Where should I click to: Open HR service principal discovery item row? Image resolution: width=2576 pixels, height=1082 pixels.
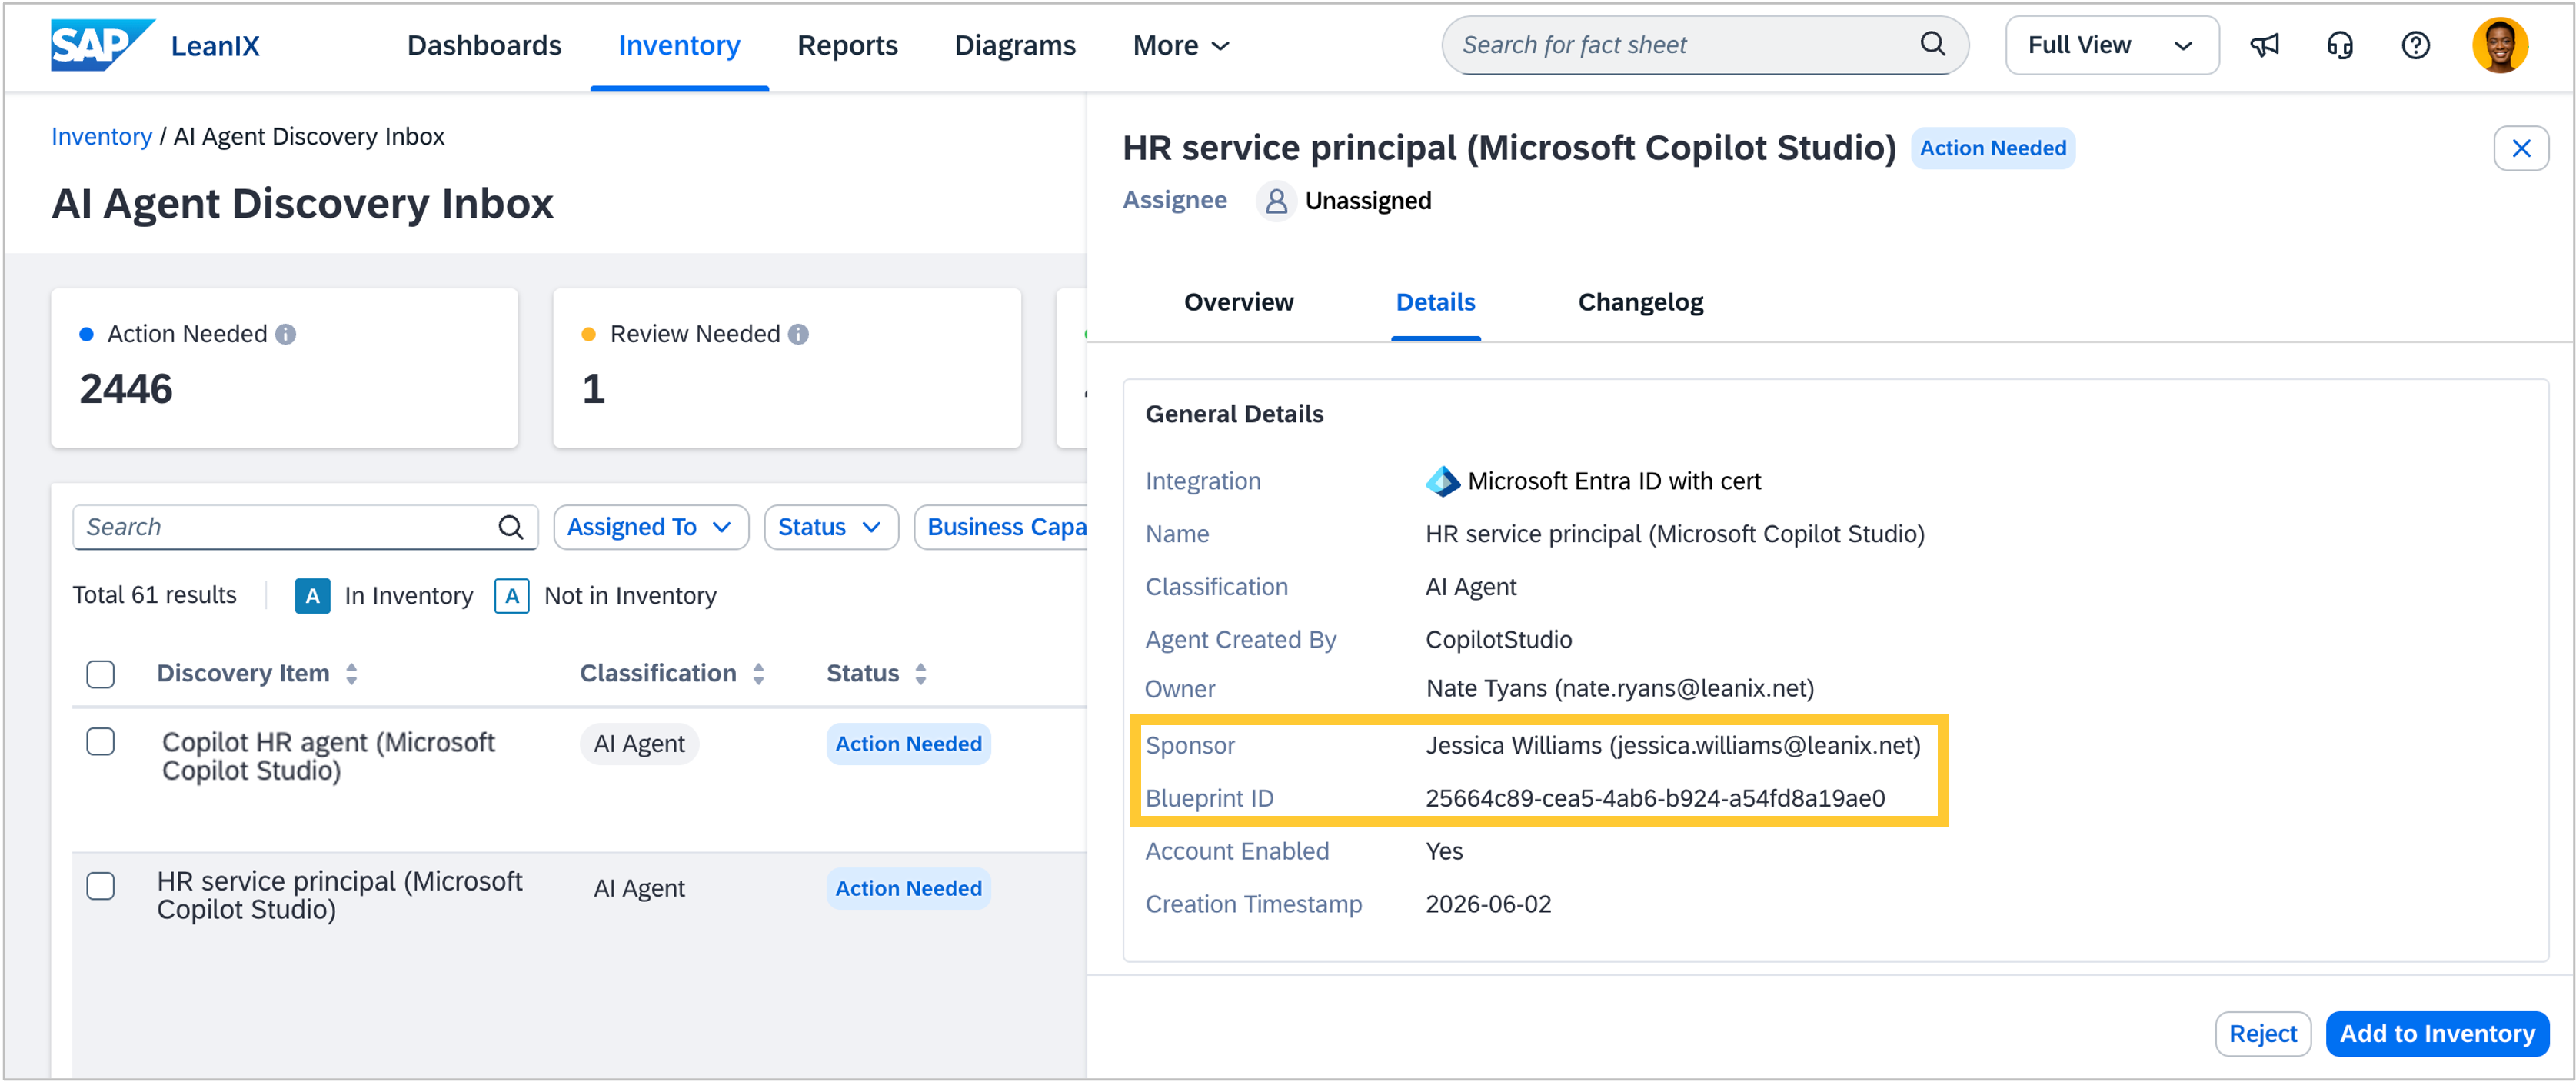point(339,895)
